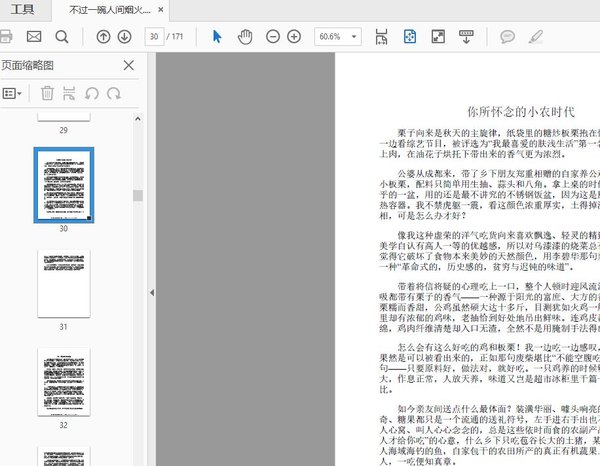Open the 60.6% zoom level dropdown
The image size is (600, 466).
(336, 37)
